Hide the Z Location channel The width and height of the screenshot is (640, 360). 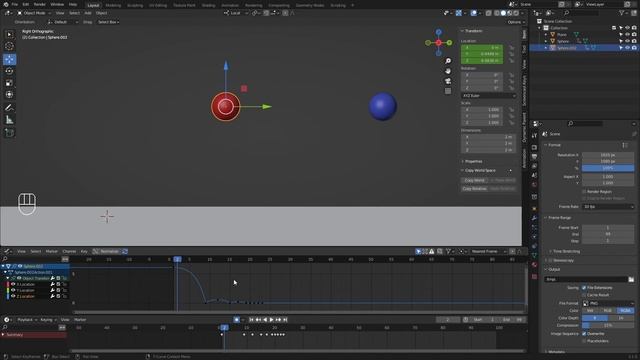click(x=13, y=296)
